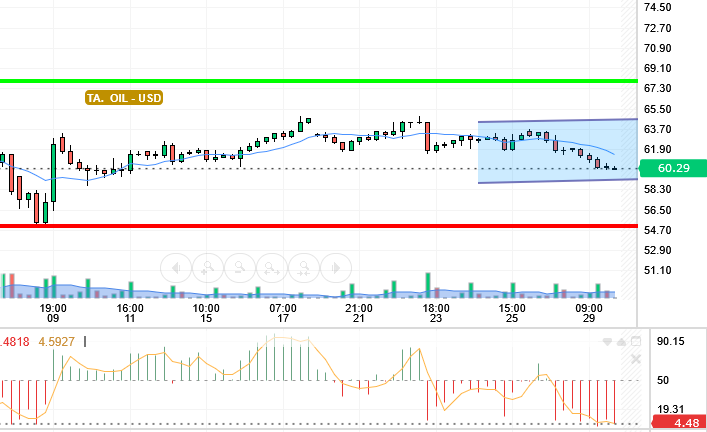Image resolution: width=707 pixels, height=432 pixels.
Task: Click the time axis label 15:00 25
Action: click(512, 313)
